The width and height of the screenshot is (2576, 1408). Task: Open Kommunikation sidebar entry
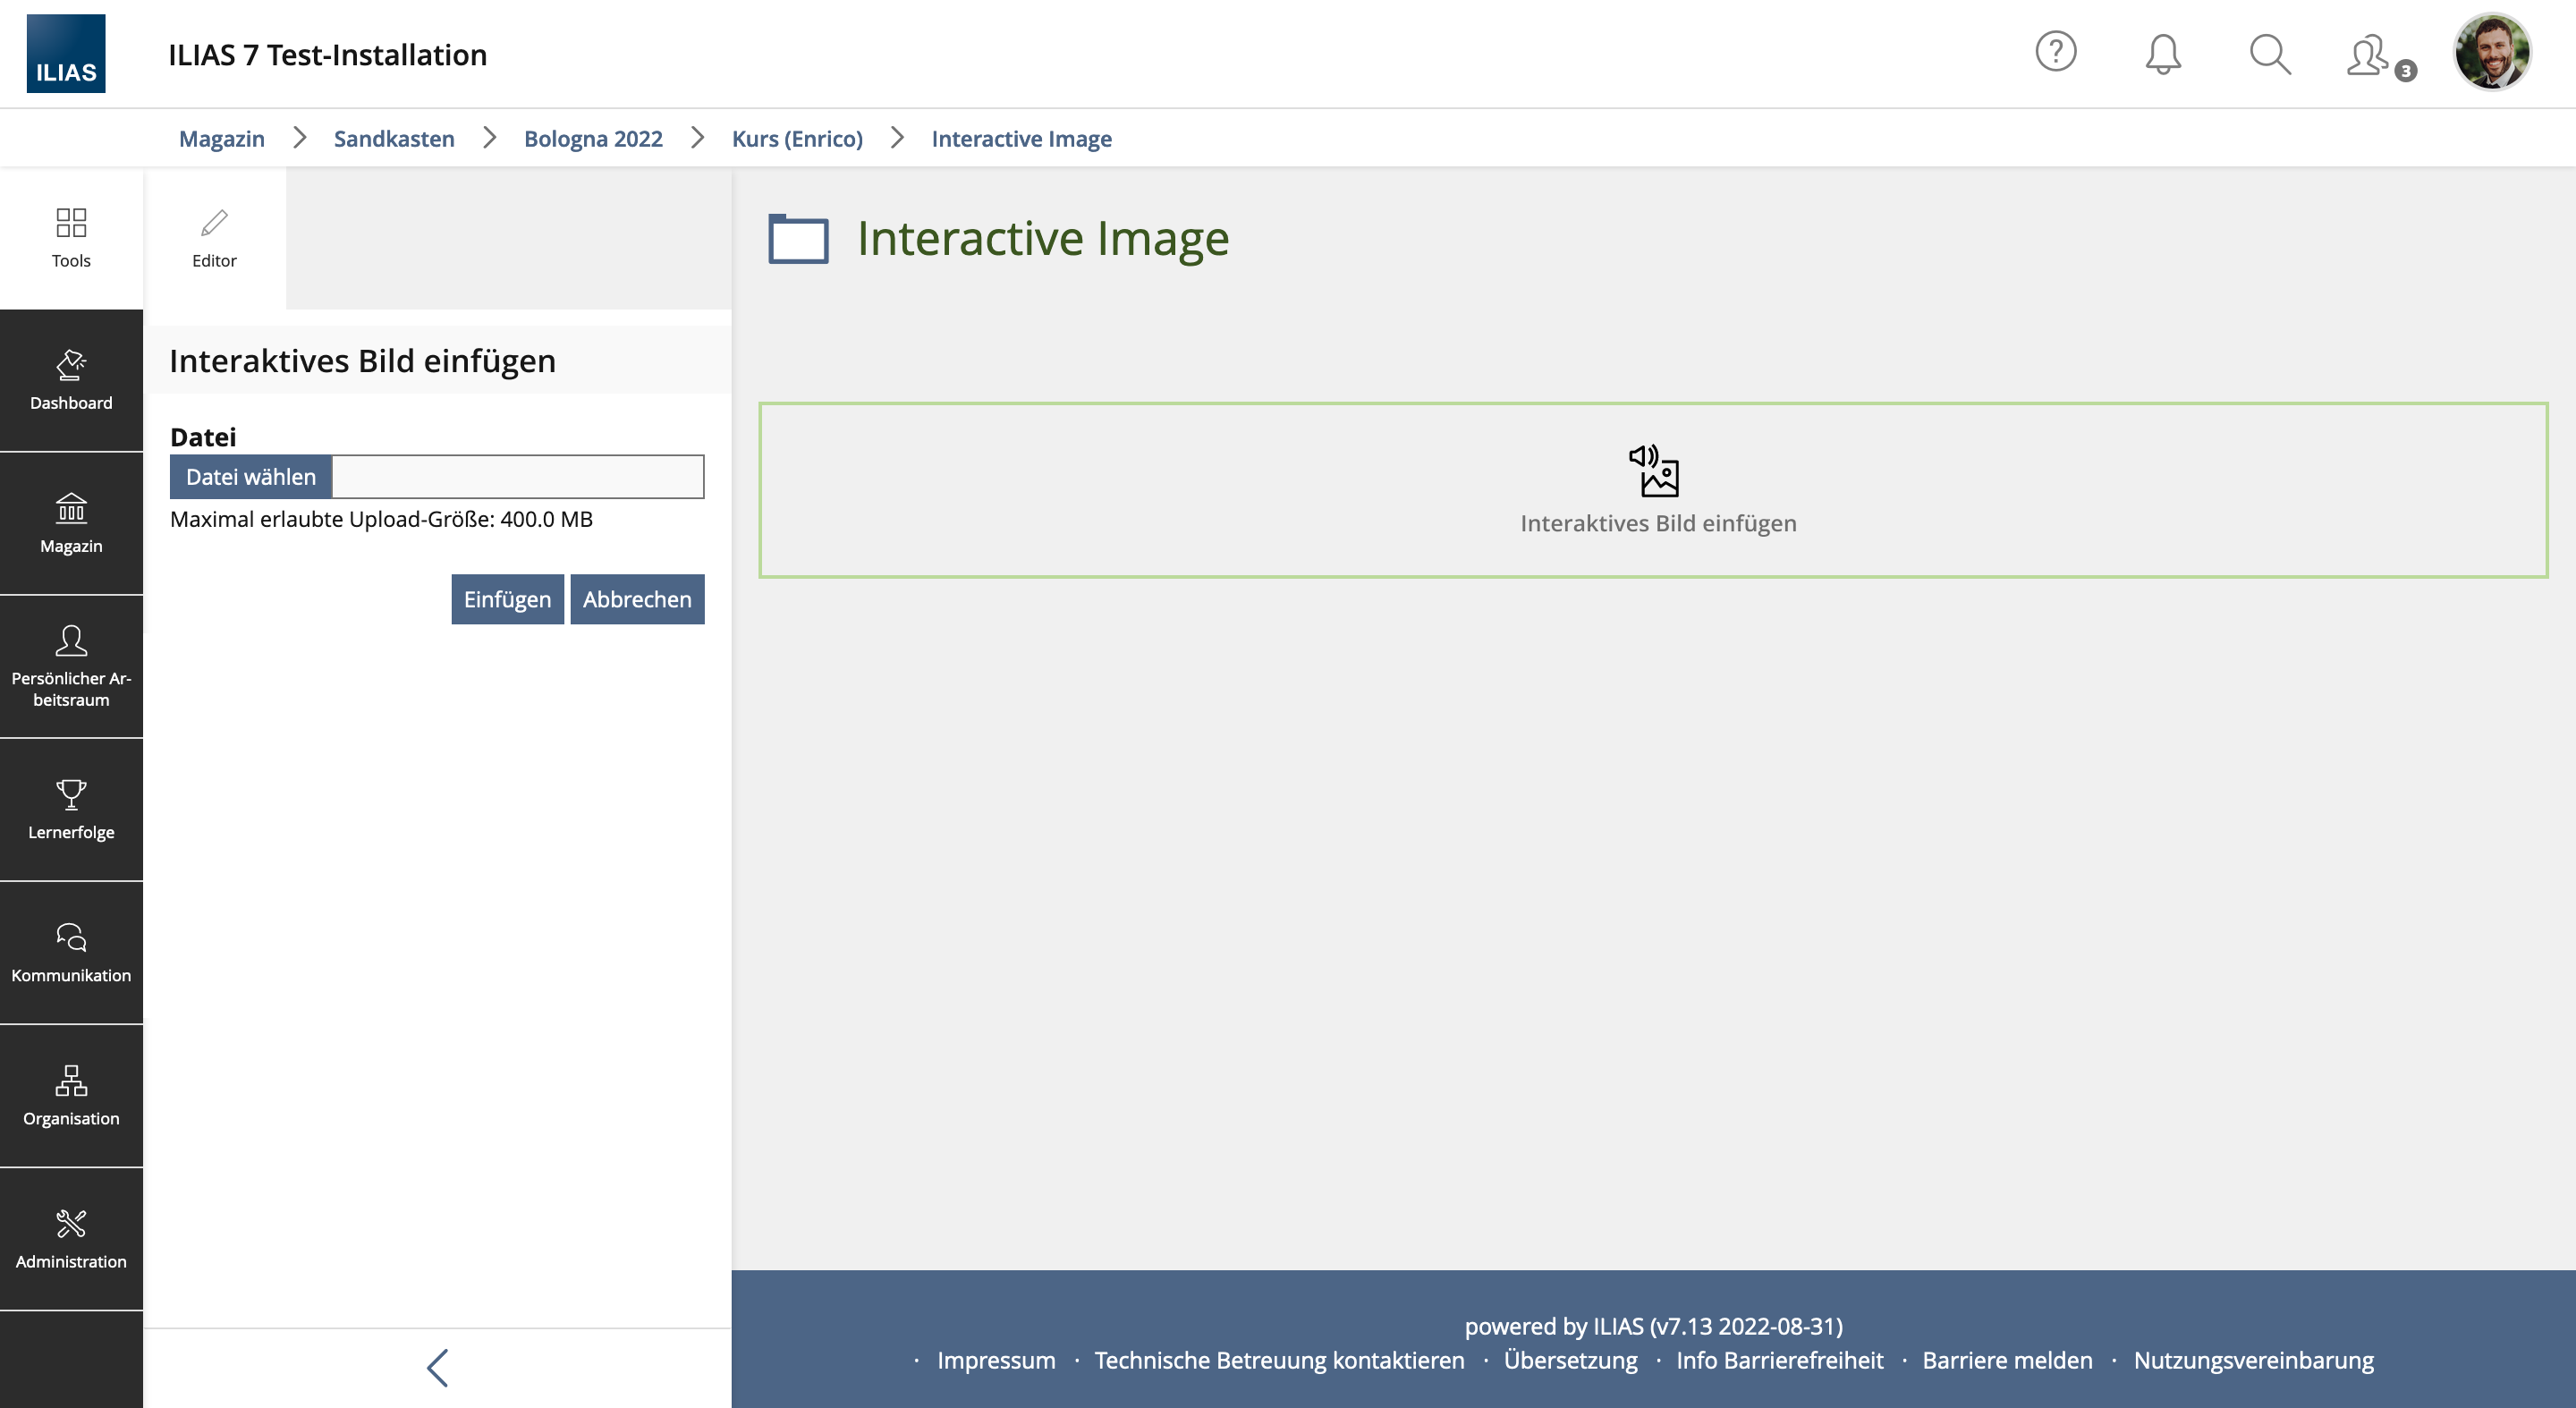pos(71,953)
